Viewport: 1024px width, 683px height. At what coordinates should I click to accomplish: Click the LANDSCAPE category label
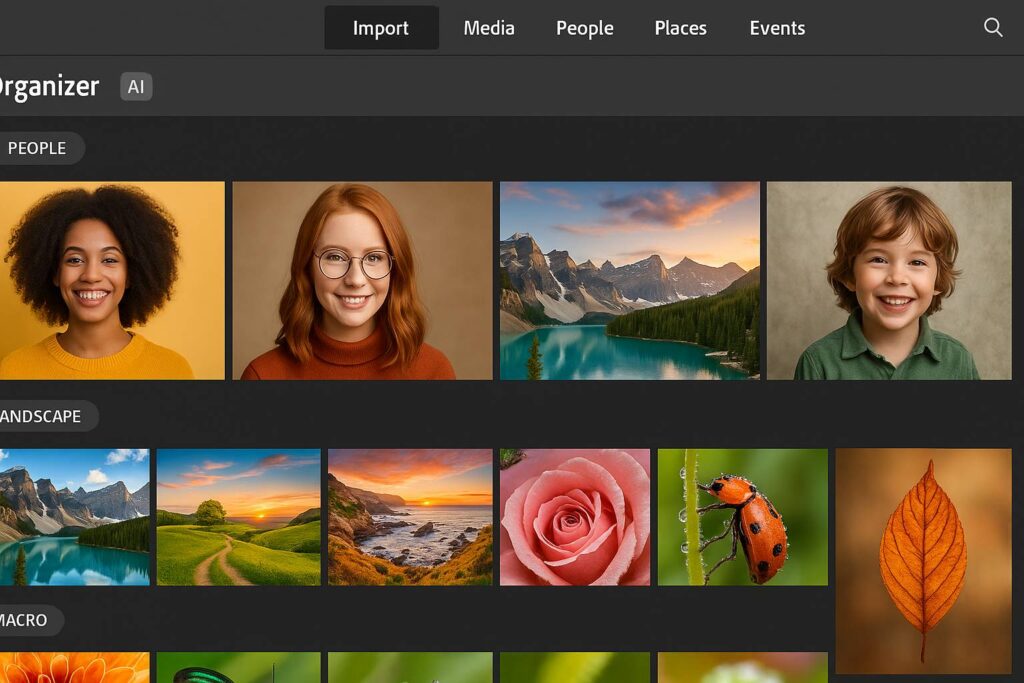[x=42, y=416]
